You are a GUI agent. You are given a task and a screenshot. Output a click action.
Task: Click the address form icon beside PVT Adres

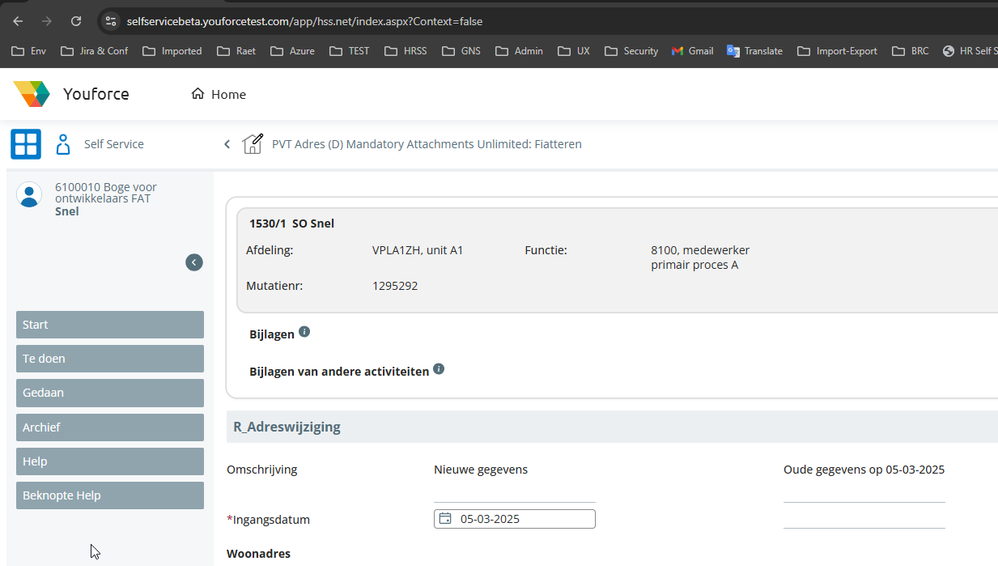[253, 144]
